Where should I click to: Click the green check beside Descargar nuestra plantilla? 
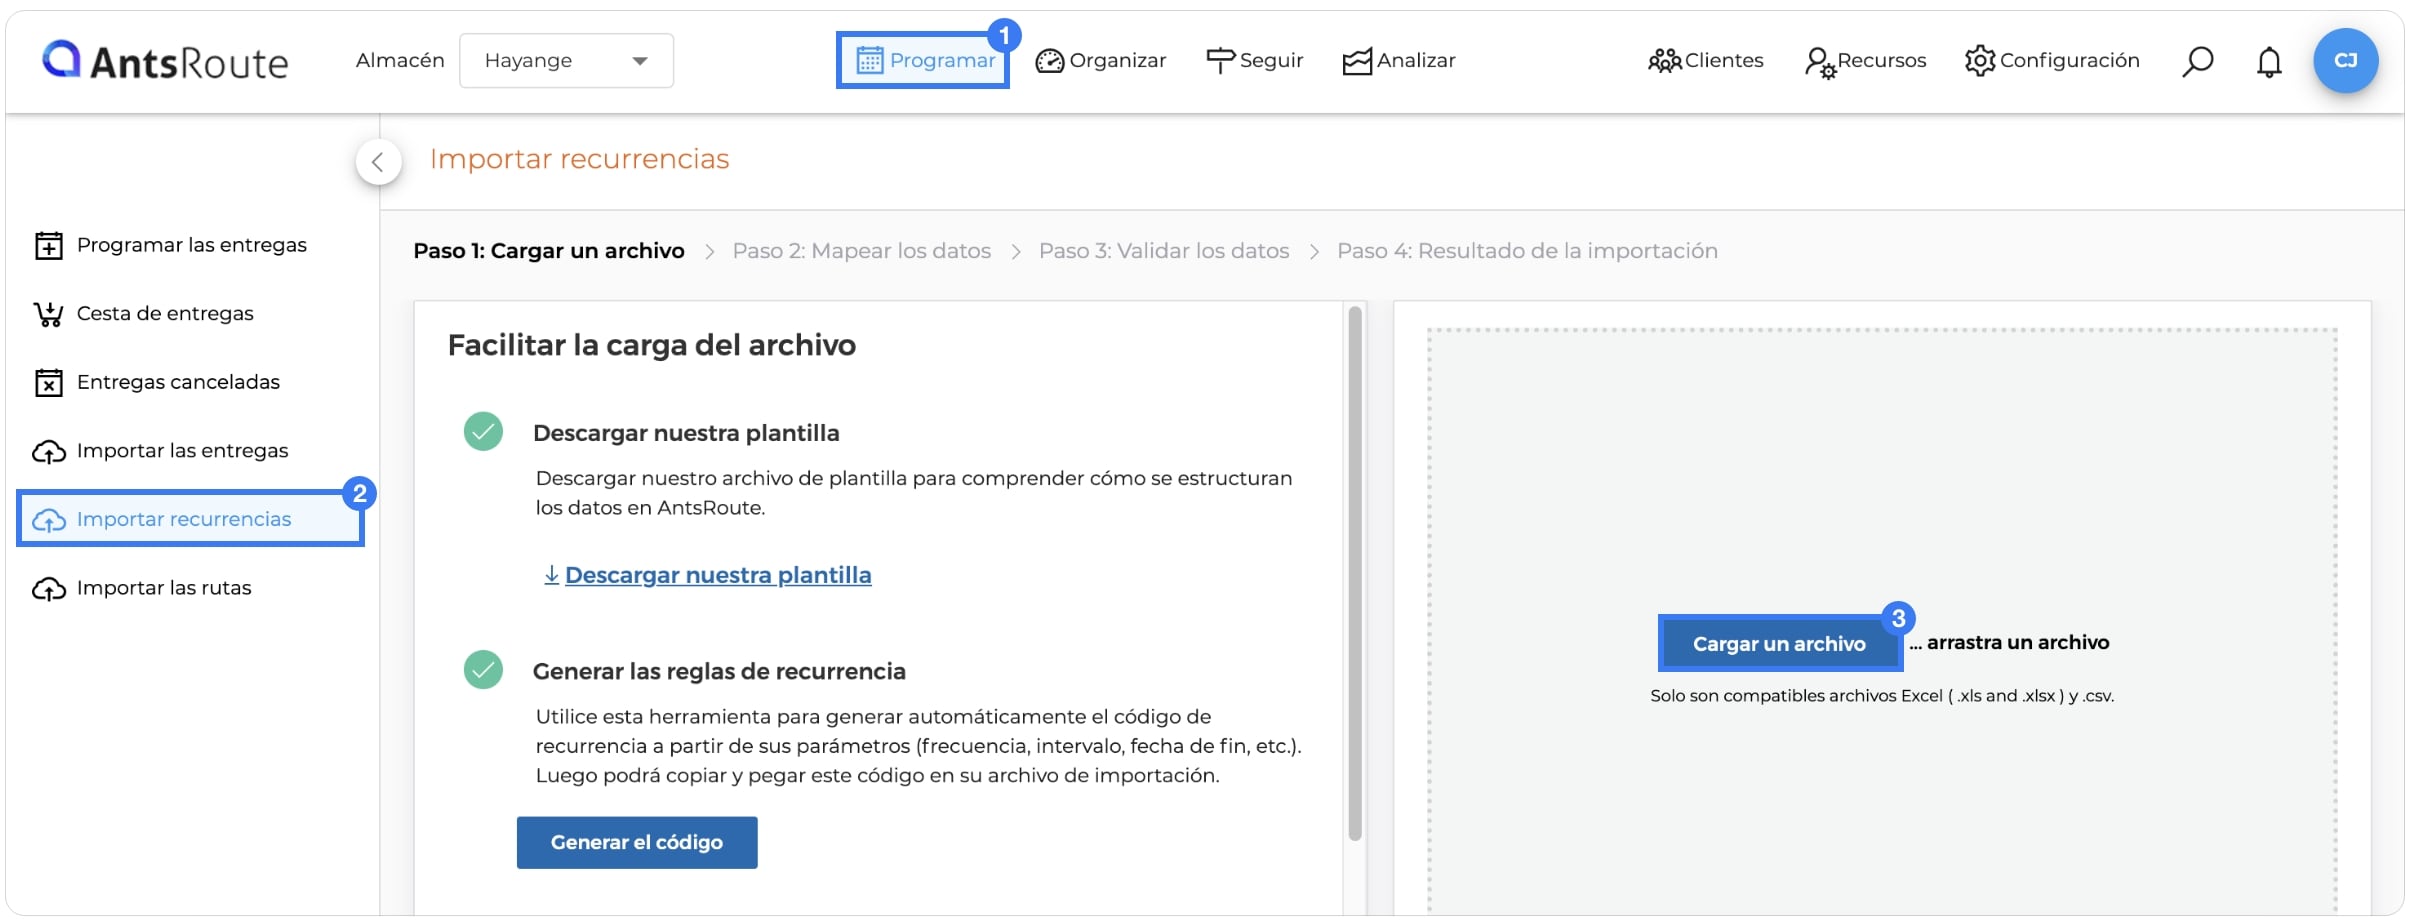point(483,432)
